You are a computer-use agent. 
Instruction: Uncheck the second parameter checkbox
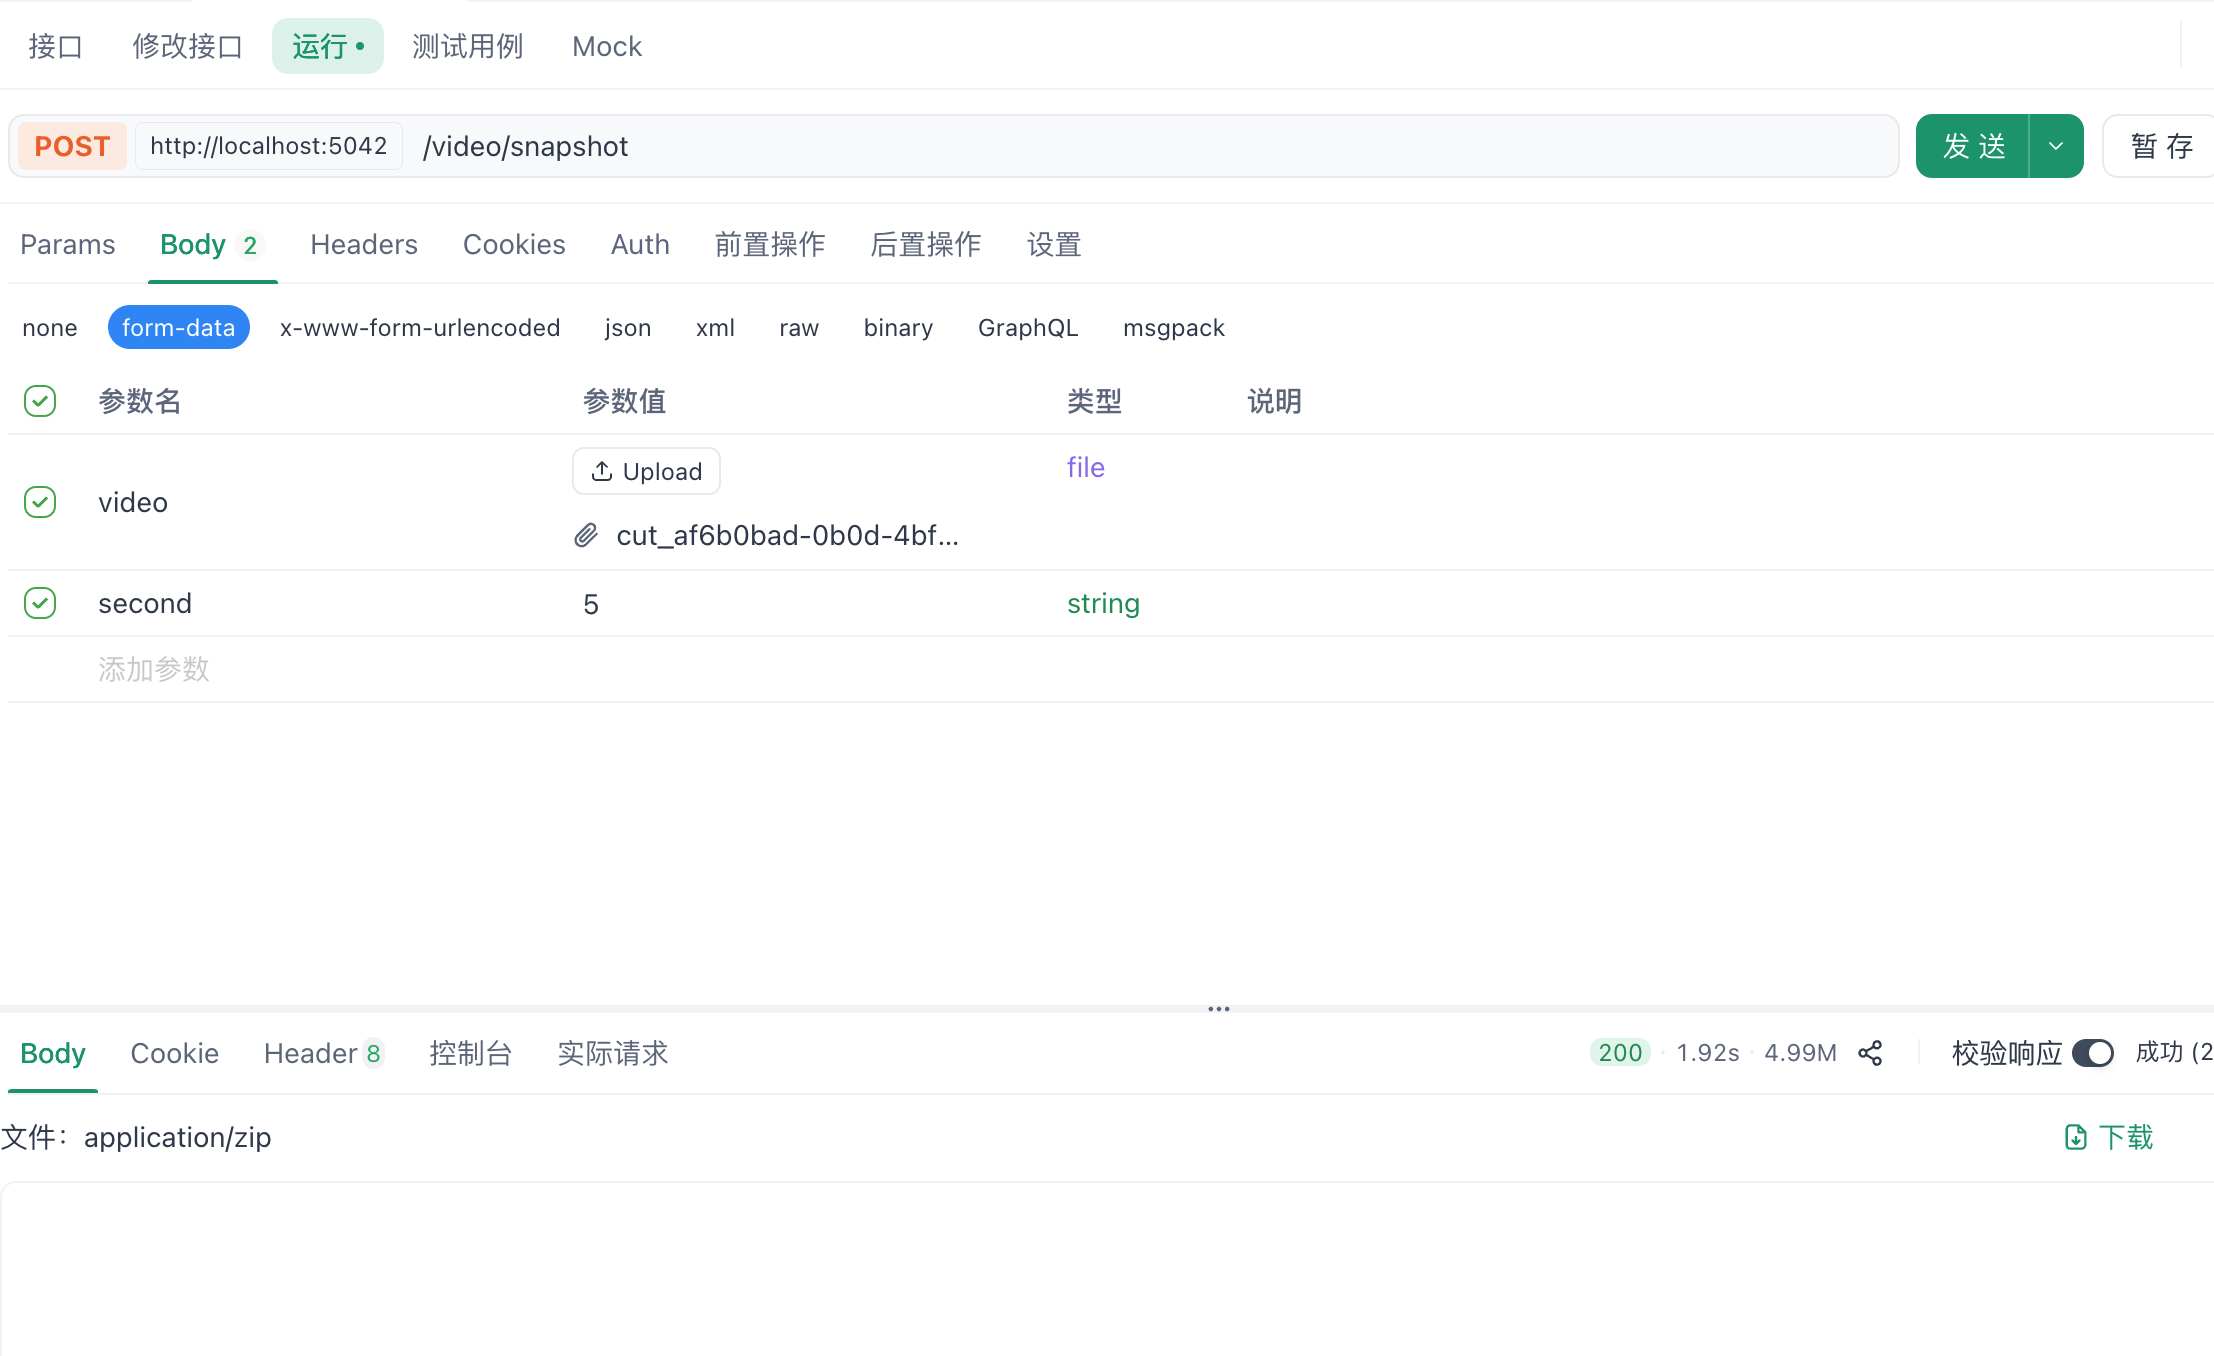pos(40,603)
